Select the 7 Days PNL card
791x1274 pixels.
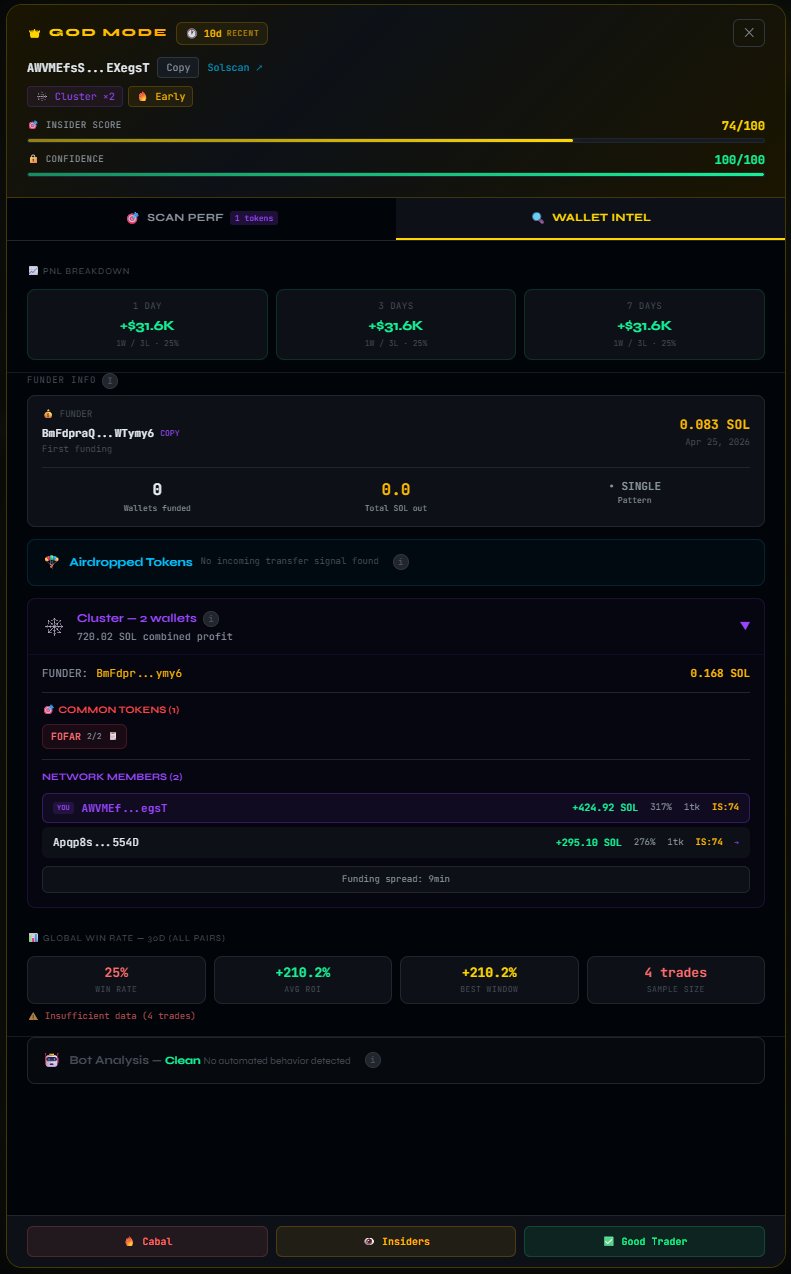644,324
